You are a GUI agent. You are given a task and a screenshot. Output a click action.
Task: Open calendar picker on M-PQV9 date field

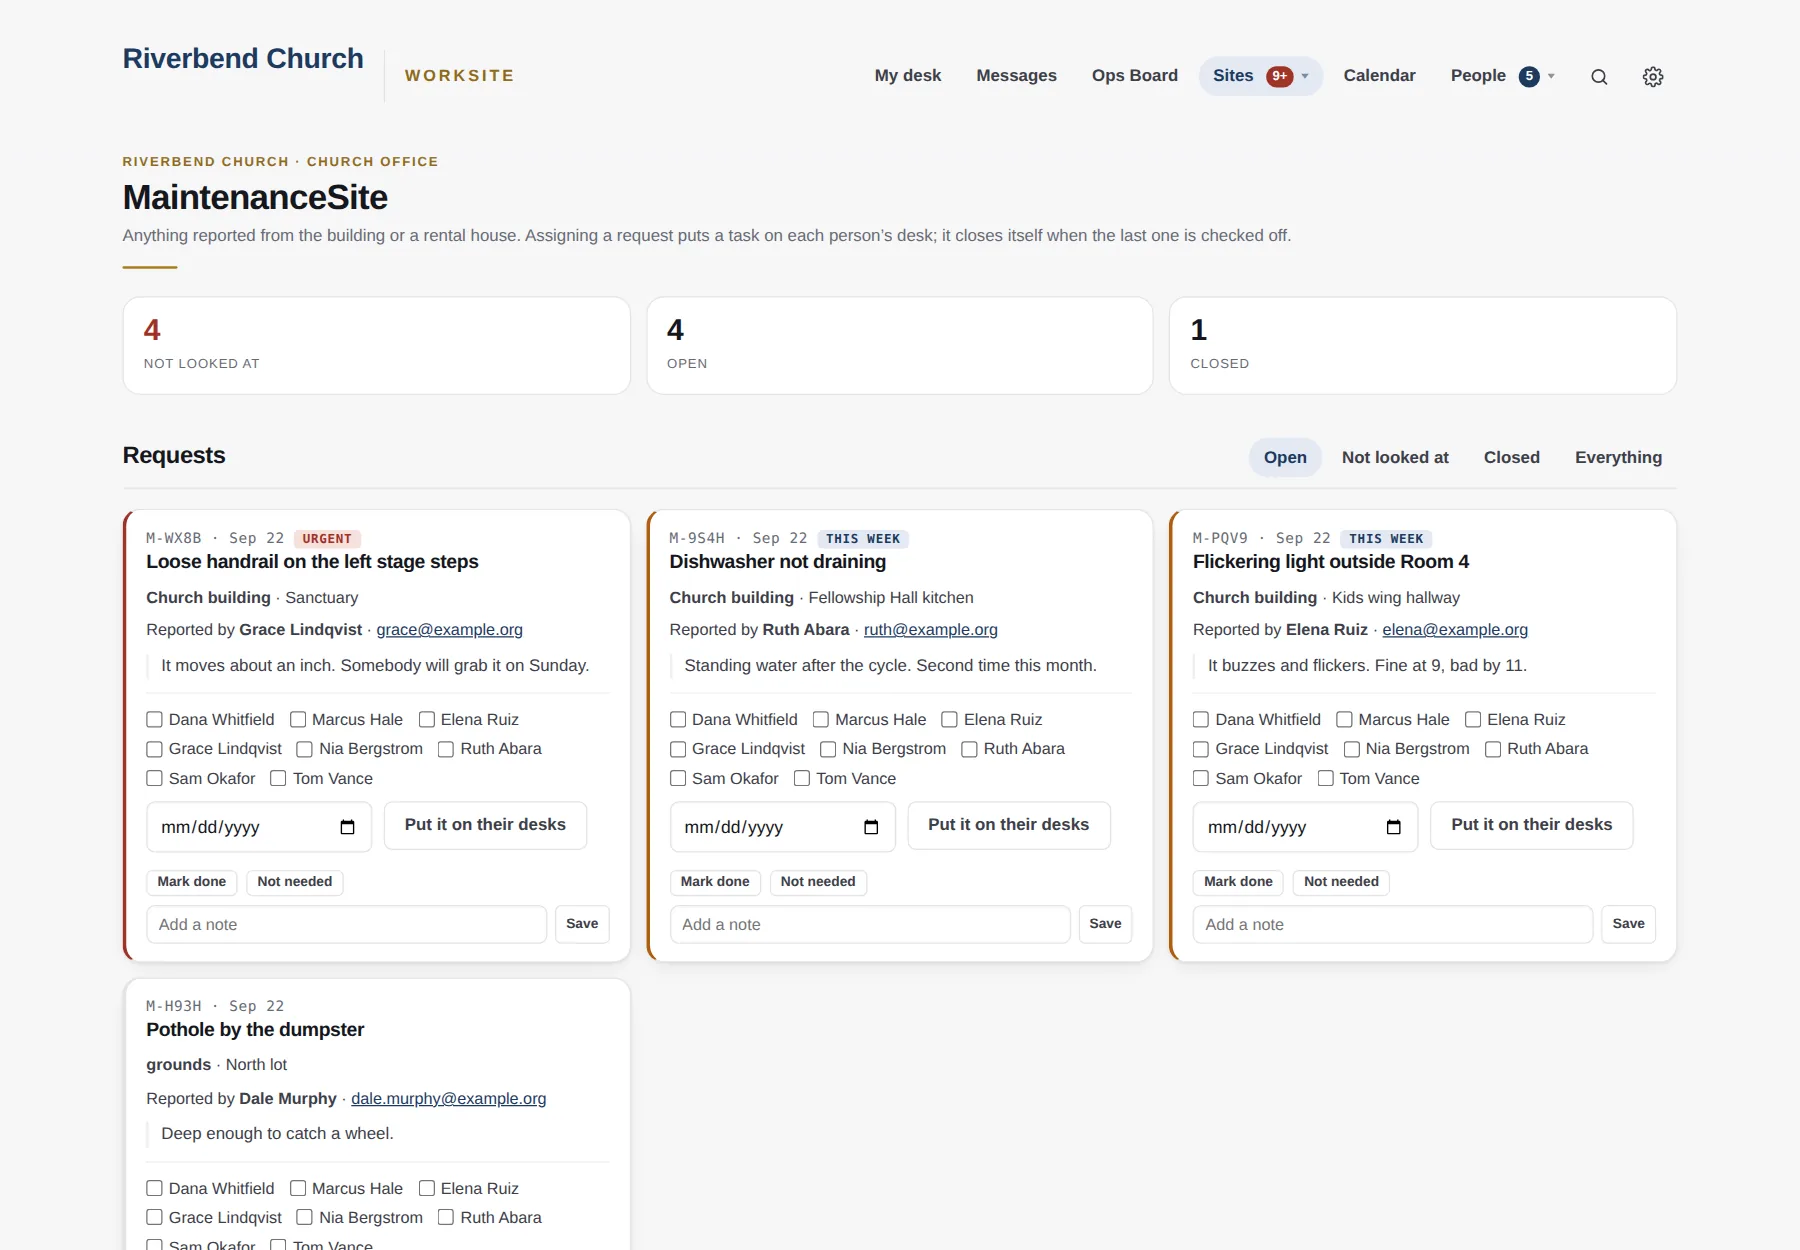tap(1394, 827)
